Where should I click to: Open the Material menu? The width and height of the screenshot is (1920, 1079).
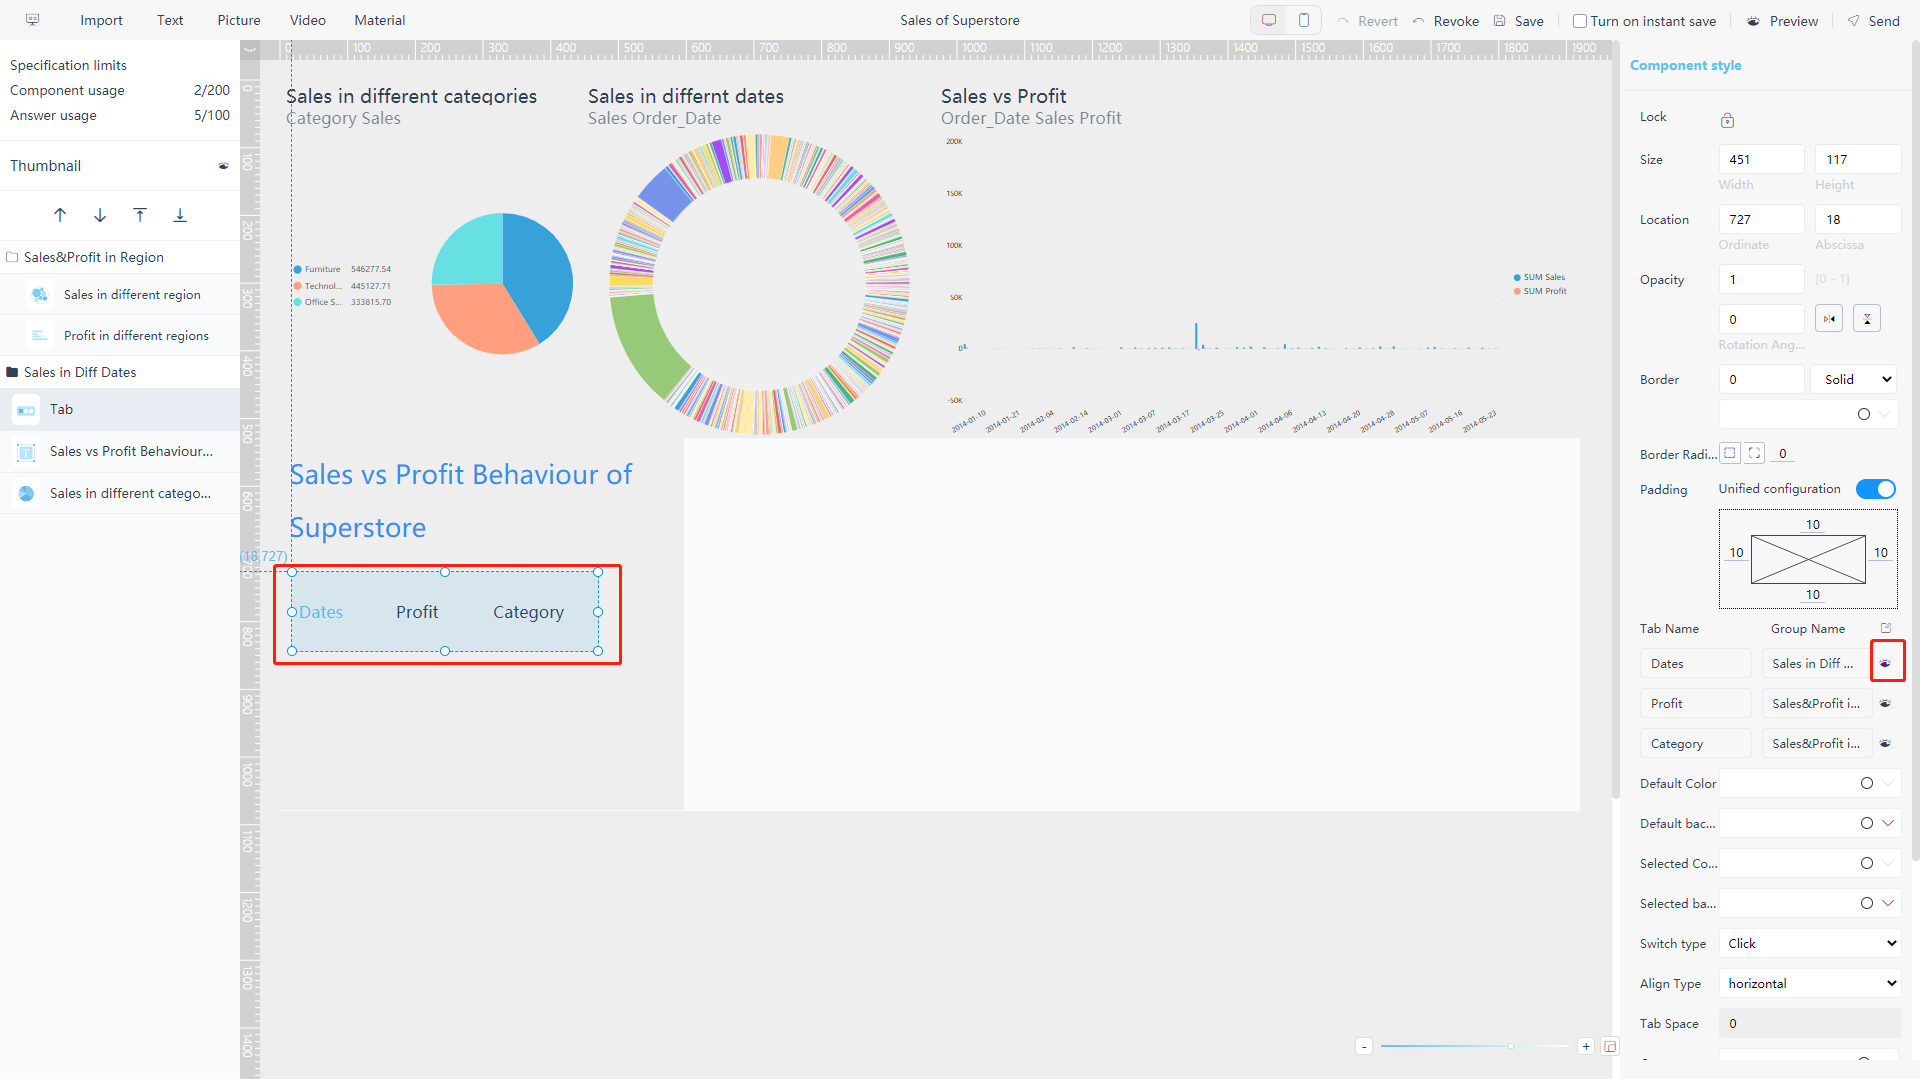pos(380,20)
